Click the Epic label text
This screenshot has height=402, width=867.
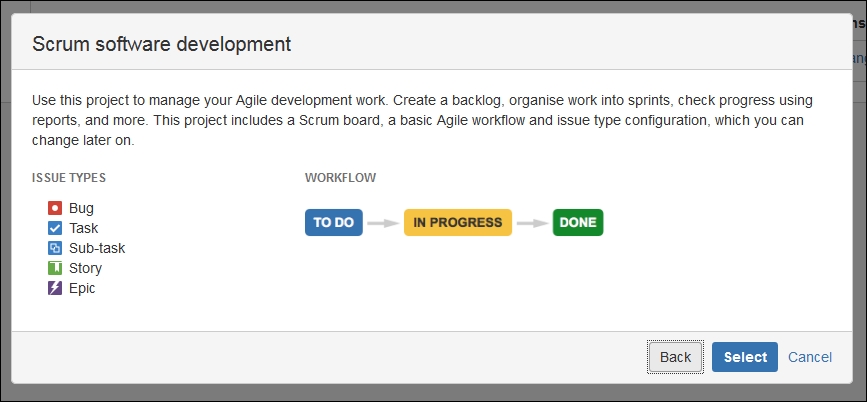[x=82, y=289]
